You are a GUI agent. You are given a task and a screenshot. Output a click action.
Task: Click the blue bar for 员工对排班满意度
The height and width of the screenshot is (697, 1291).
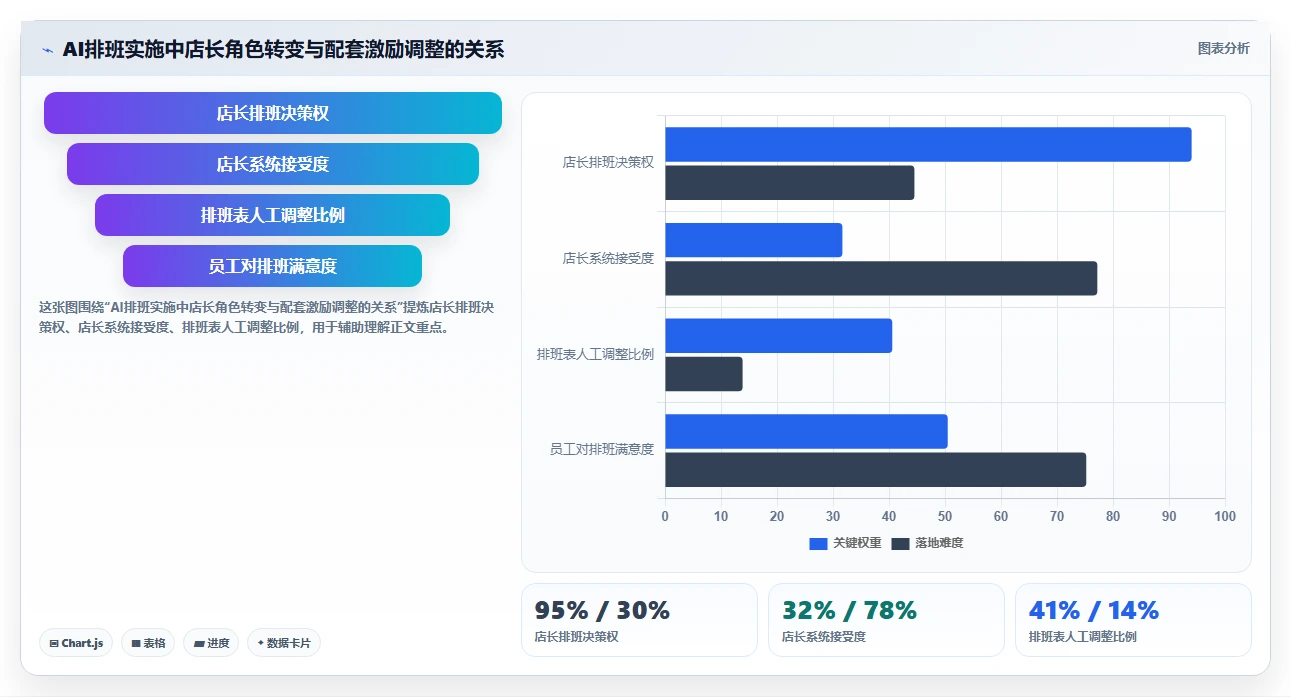806,431
